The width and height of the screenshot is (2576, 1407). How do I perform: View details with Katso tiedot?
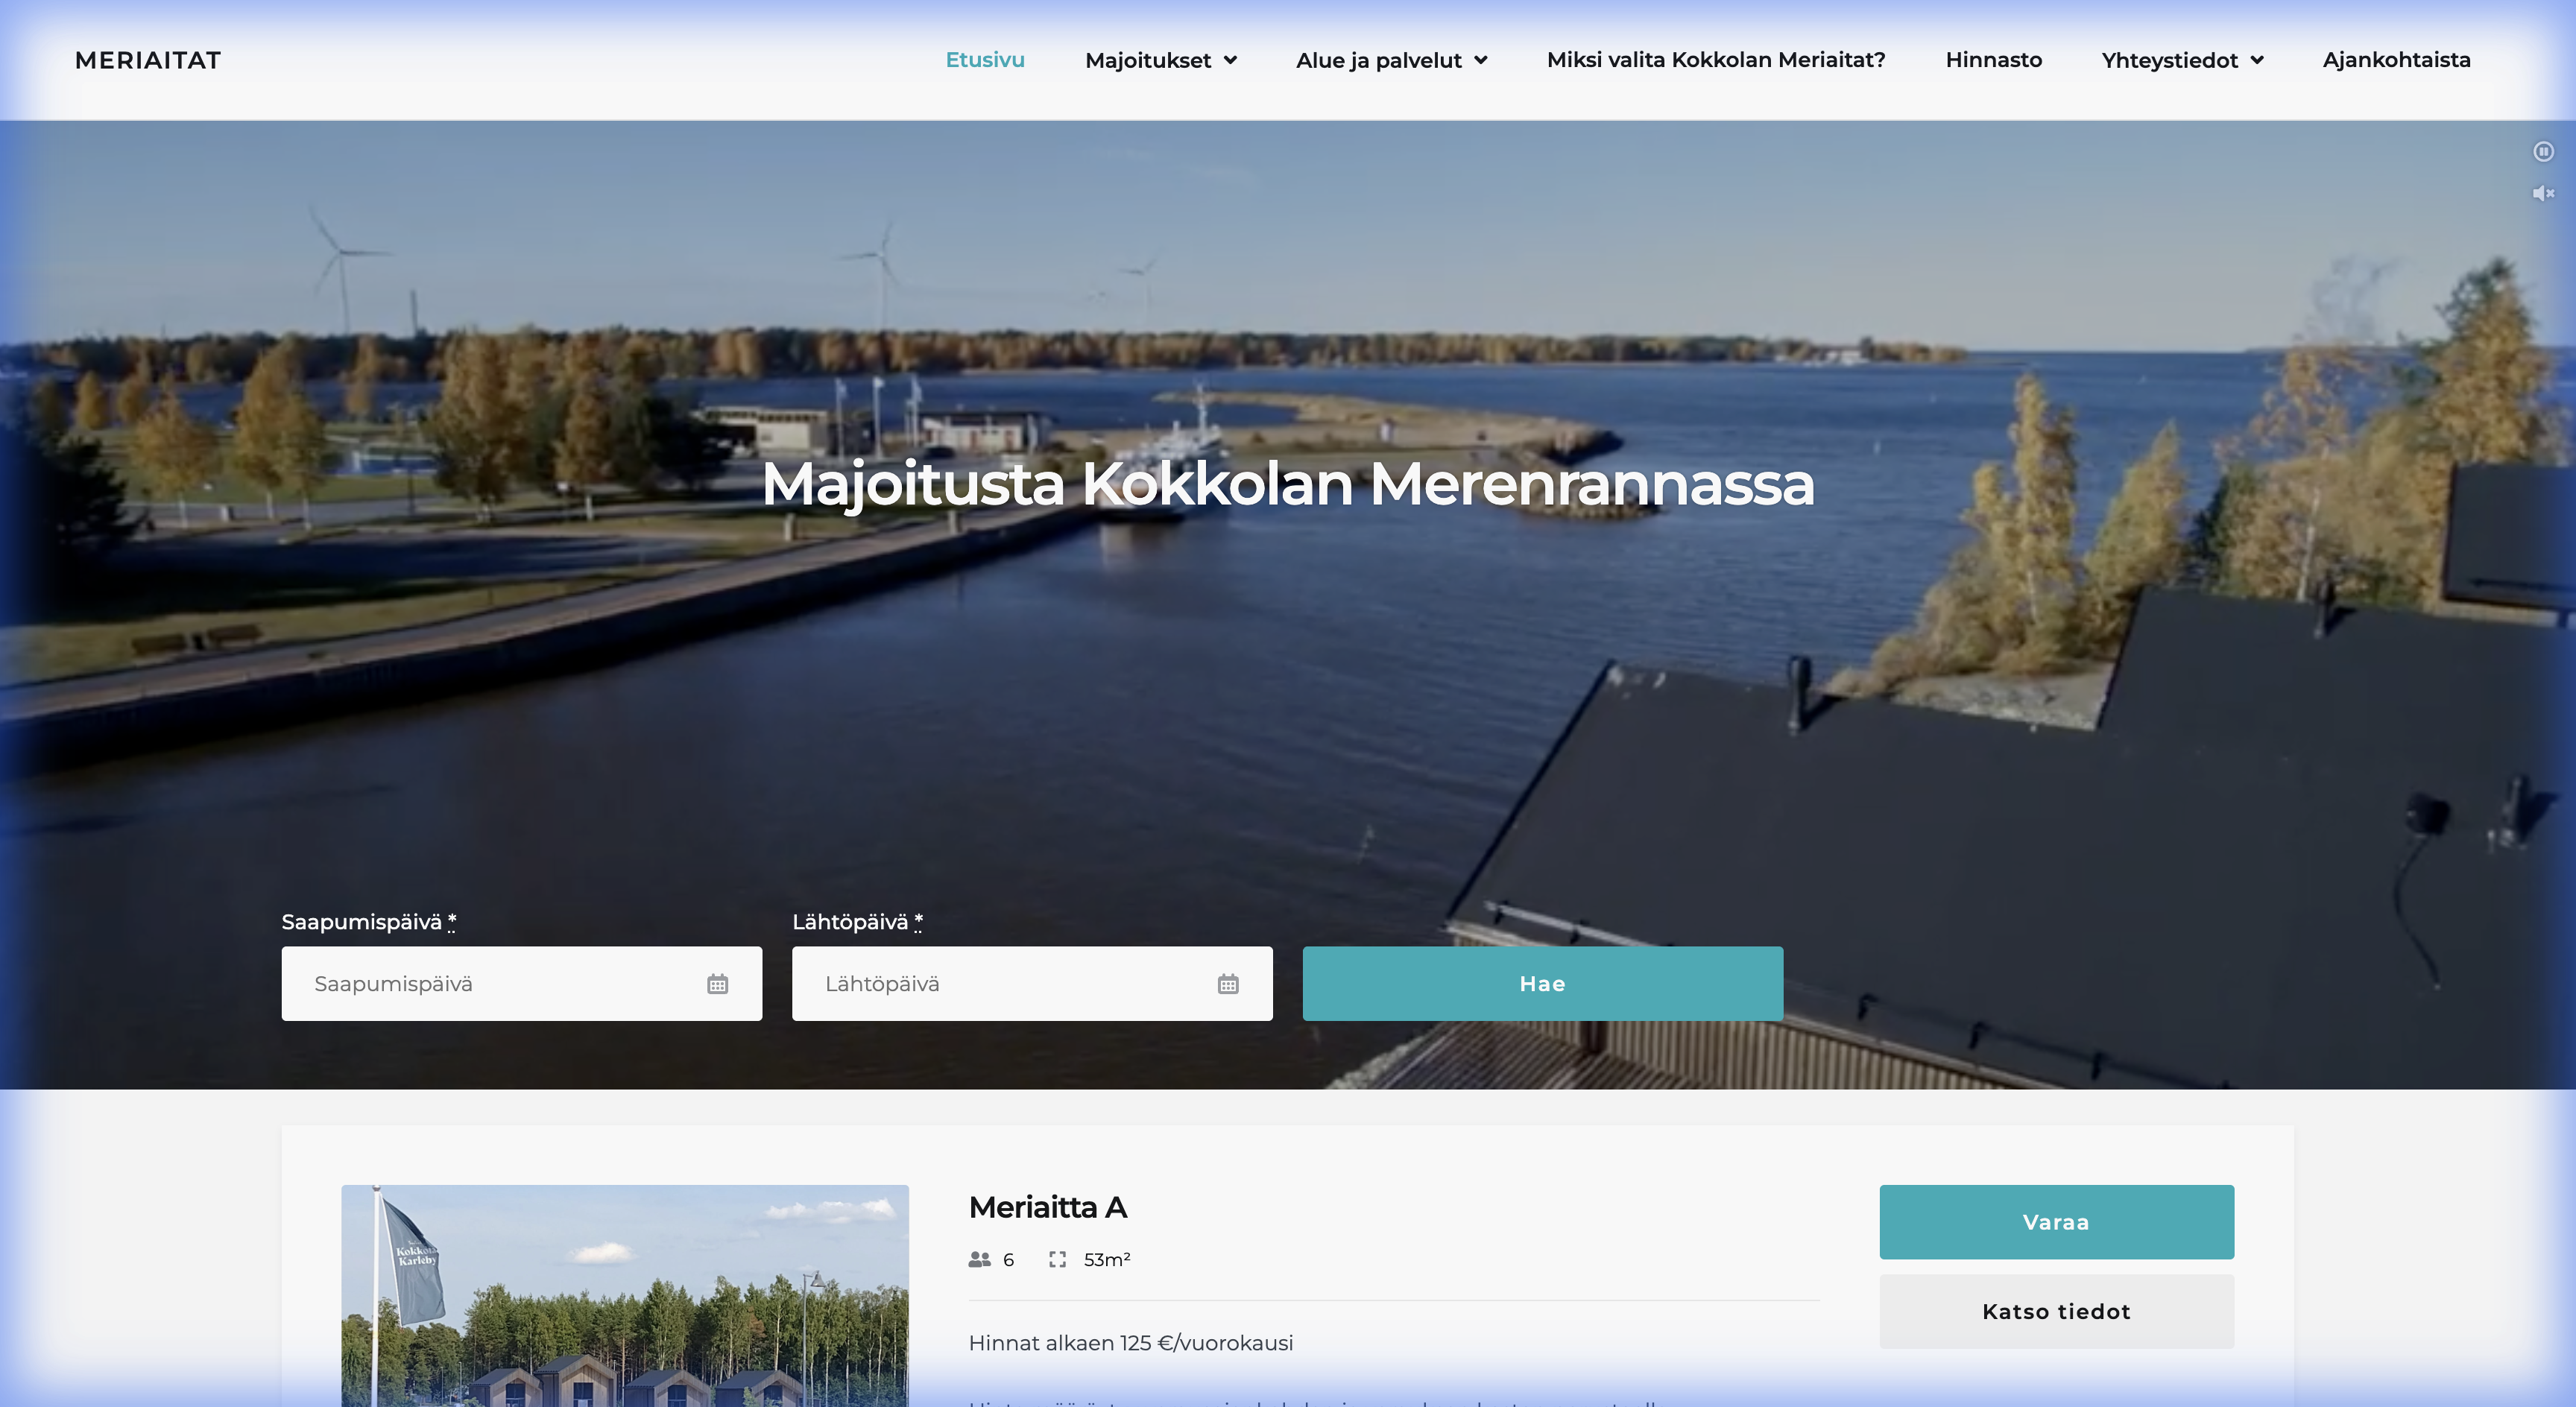click(x=2056, y=1311)
